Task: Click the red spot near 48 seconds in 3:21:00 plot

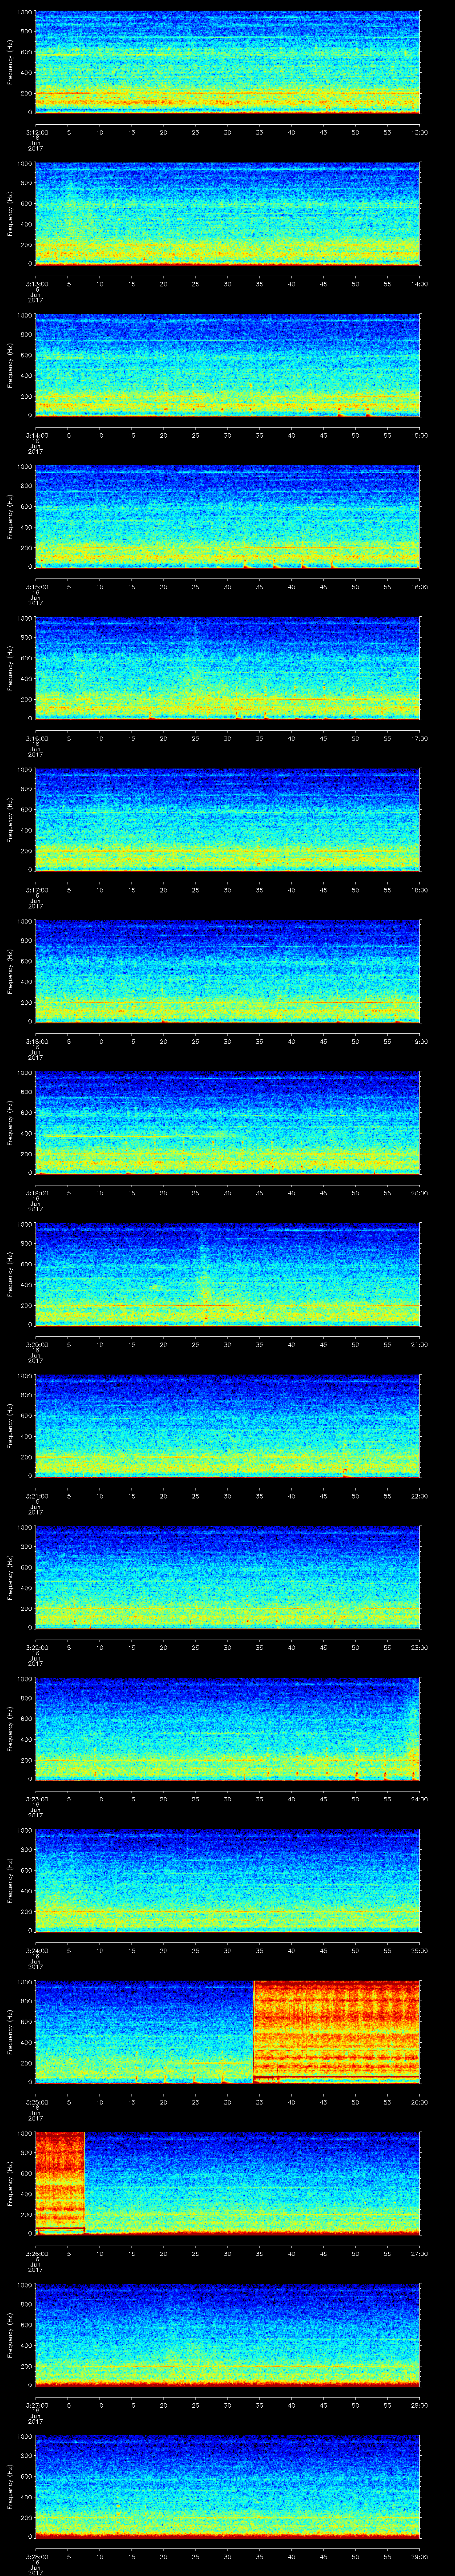Action: pos(345,1471)
